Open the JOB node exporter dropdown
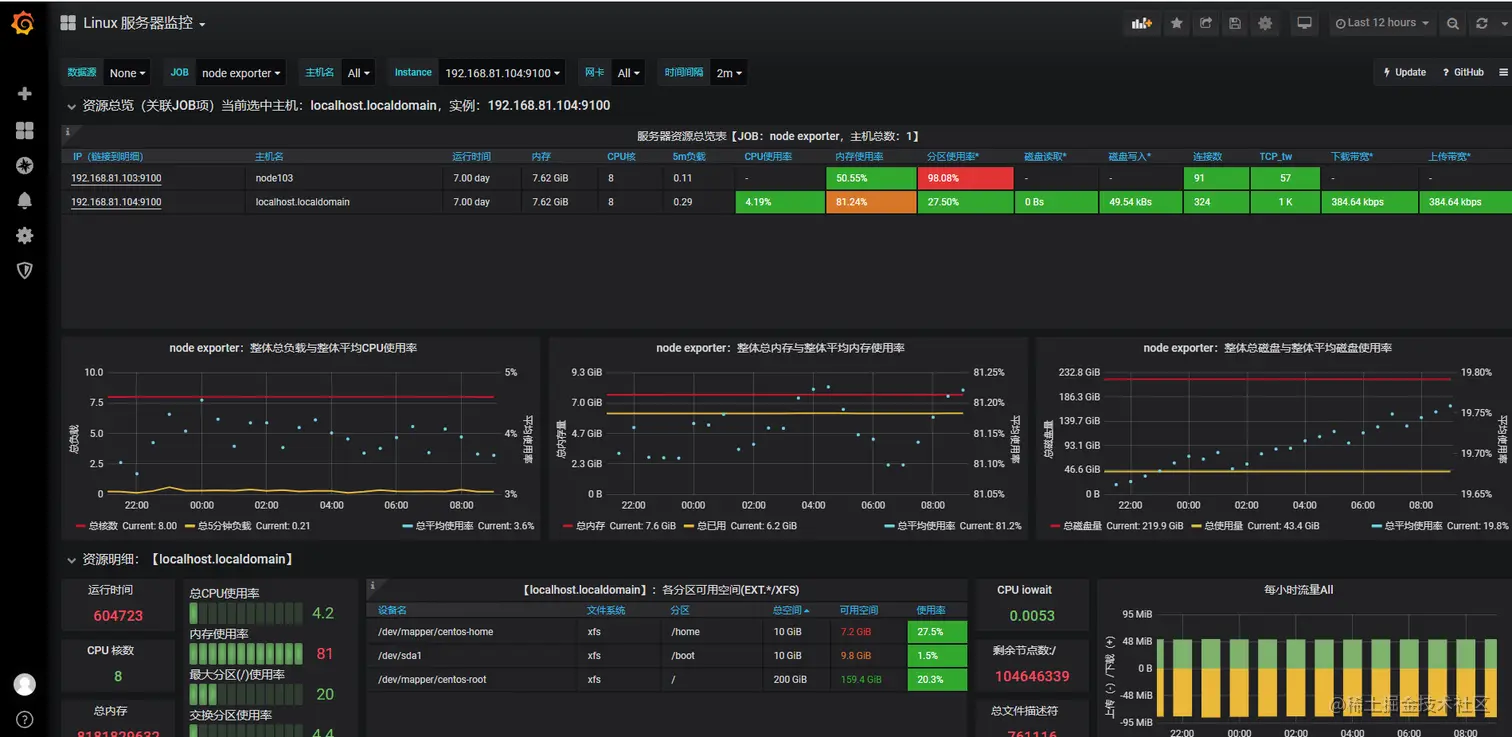The height and width of the screenshot is (737, 1512). (241, 73)
